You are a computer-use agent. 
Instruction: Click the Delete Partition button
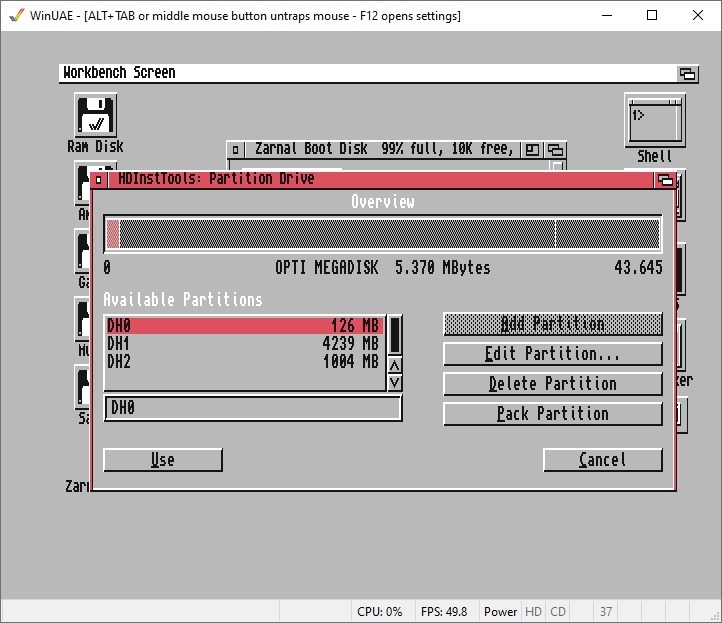(x=553, y=384)
